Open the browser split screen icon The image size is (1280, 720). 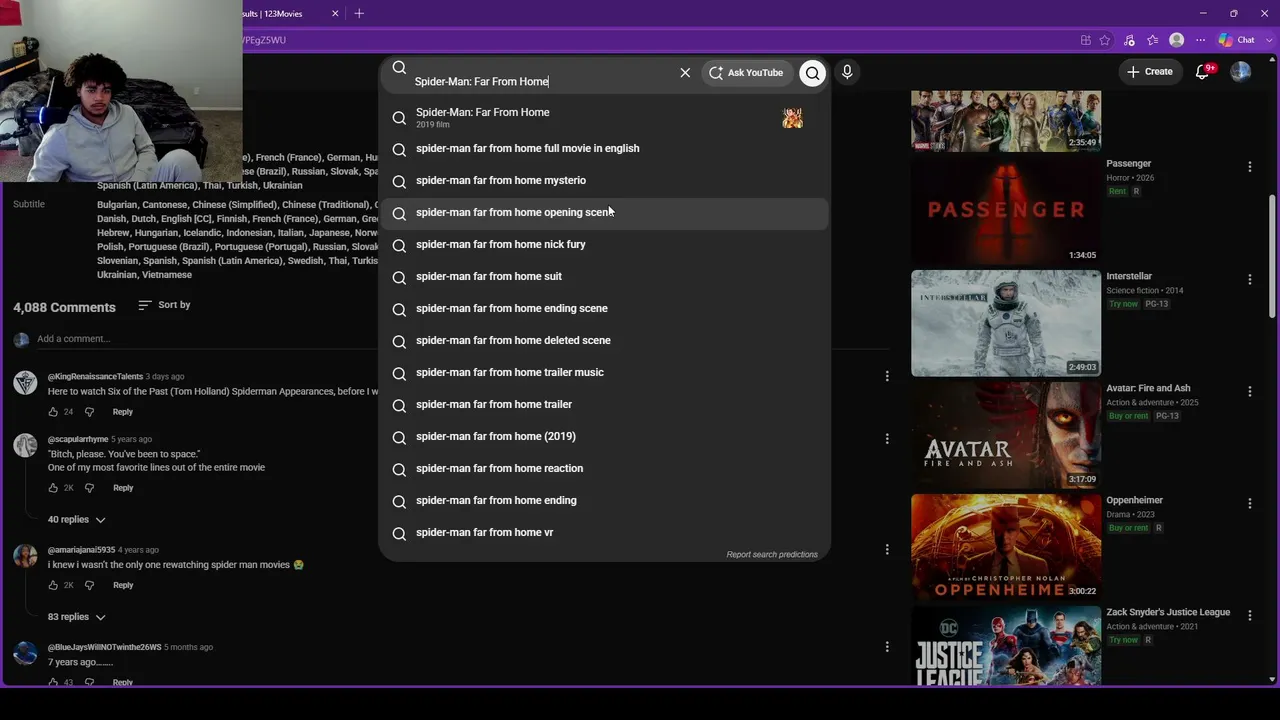1085,40
